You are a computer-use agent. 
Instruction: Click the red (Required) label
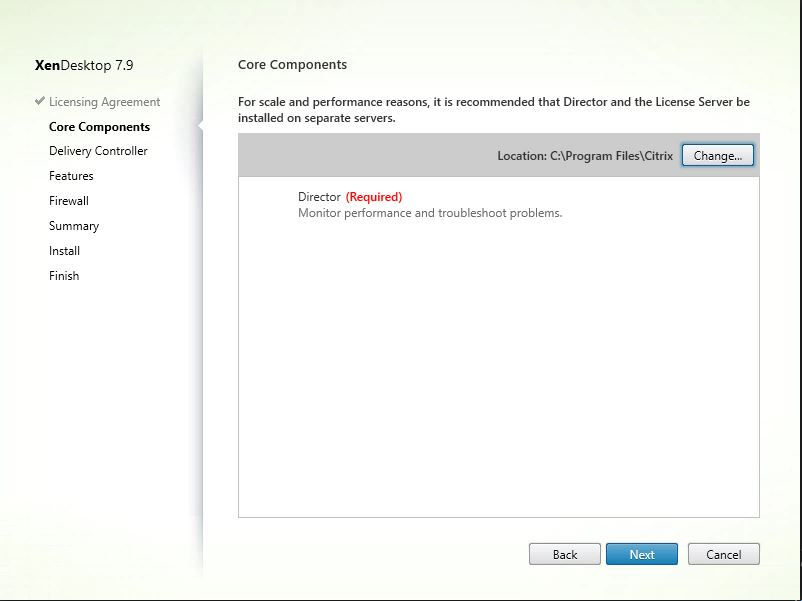(x=374, y=197)
